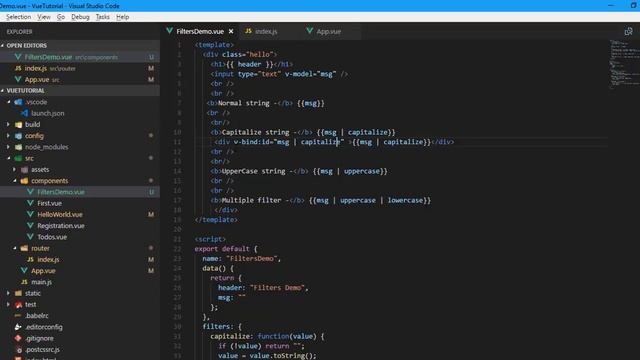This screenshot has height=360, width=640.
Task: Switch to the index.js editor tab
Action: pos(266,31)
